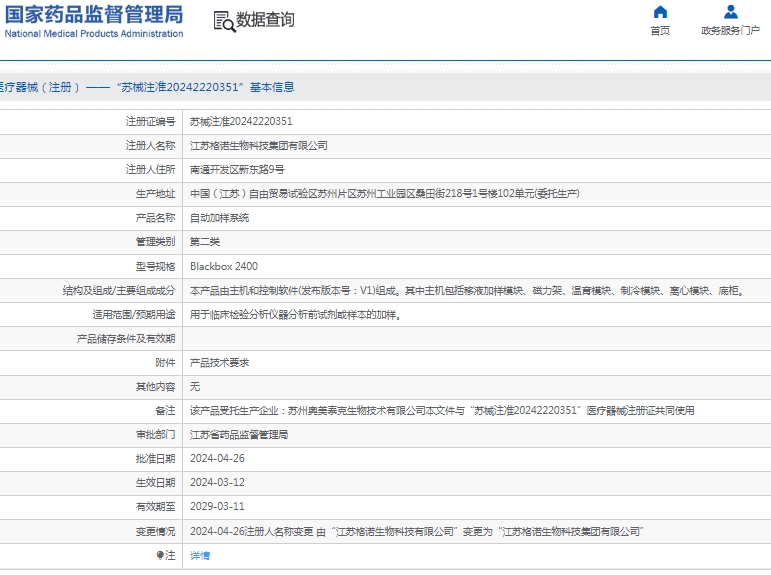
Task: Click the 生产地址 row label
Action: click(155, 194)
